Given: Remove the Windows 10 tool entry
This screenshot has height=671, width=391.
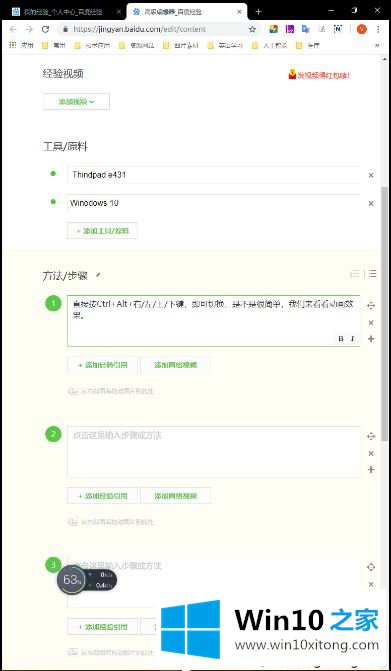Looking at the screenshot, I should [x=371, y=203].
